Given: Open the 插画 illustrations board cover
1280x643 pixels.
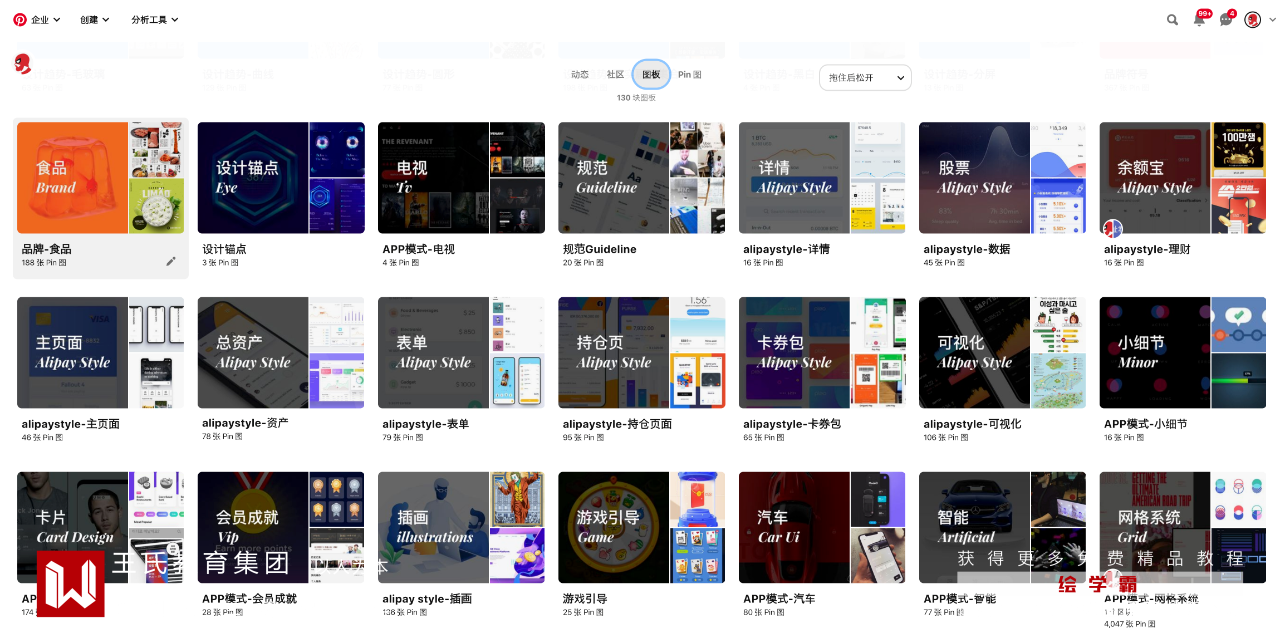Looking at the screenshot, I should (x=461, y=528).
